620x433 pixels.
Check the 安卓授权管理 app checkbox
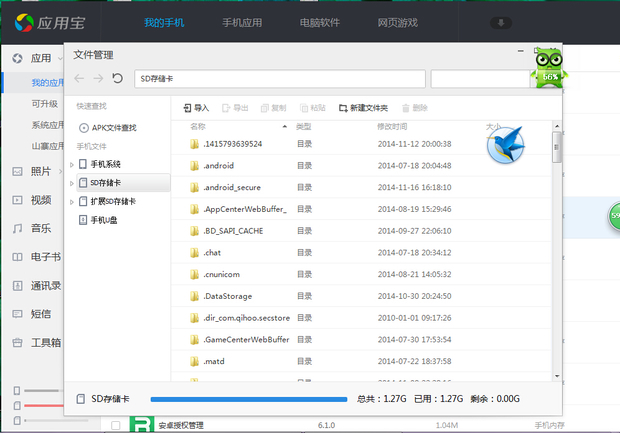(x=115, y=425)
